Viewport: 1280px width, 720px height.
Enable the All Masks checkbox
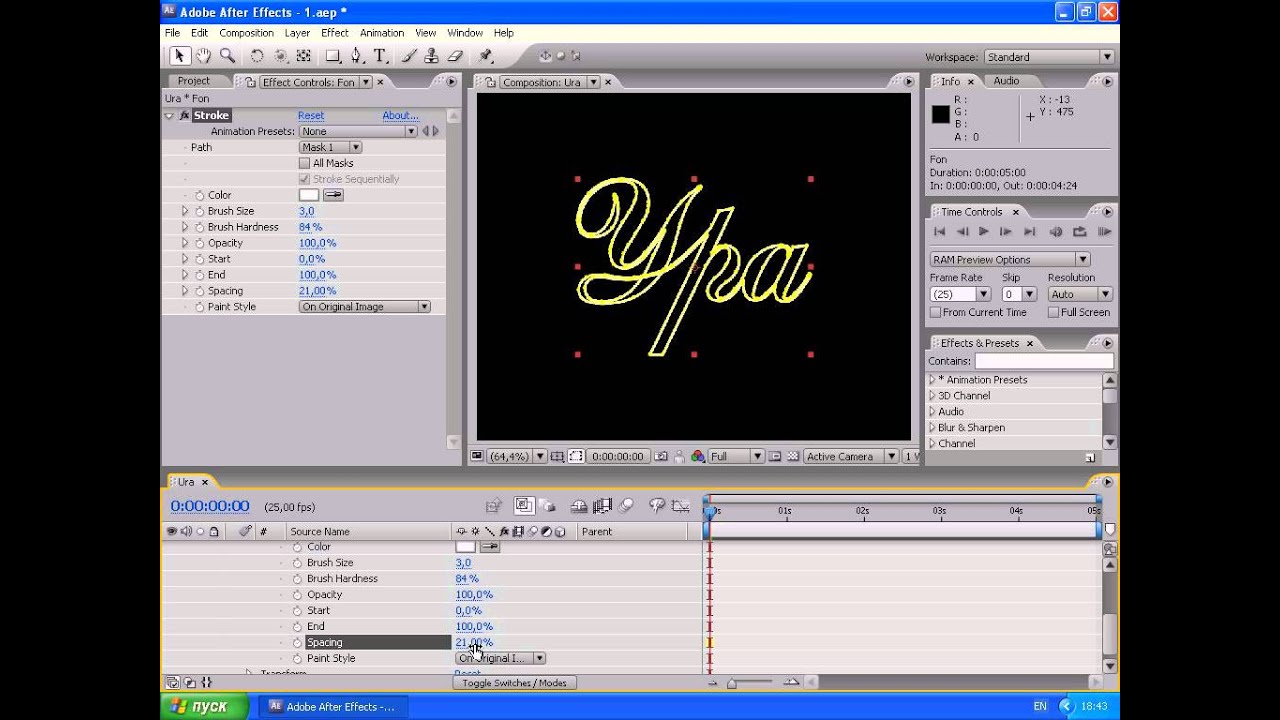tap(304, 163)
